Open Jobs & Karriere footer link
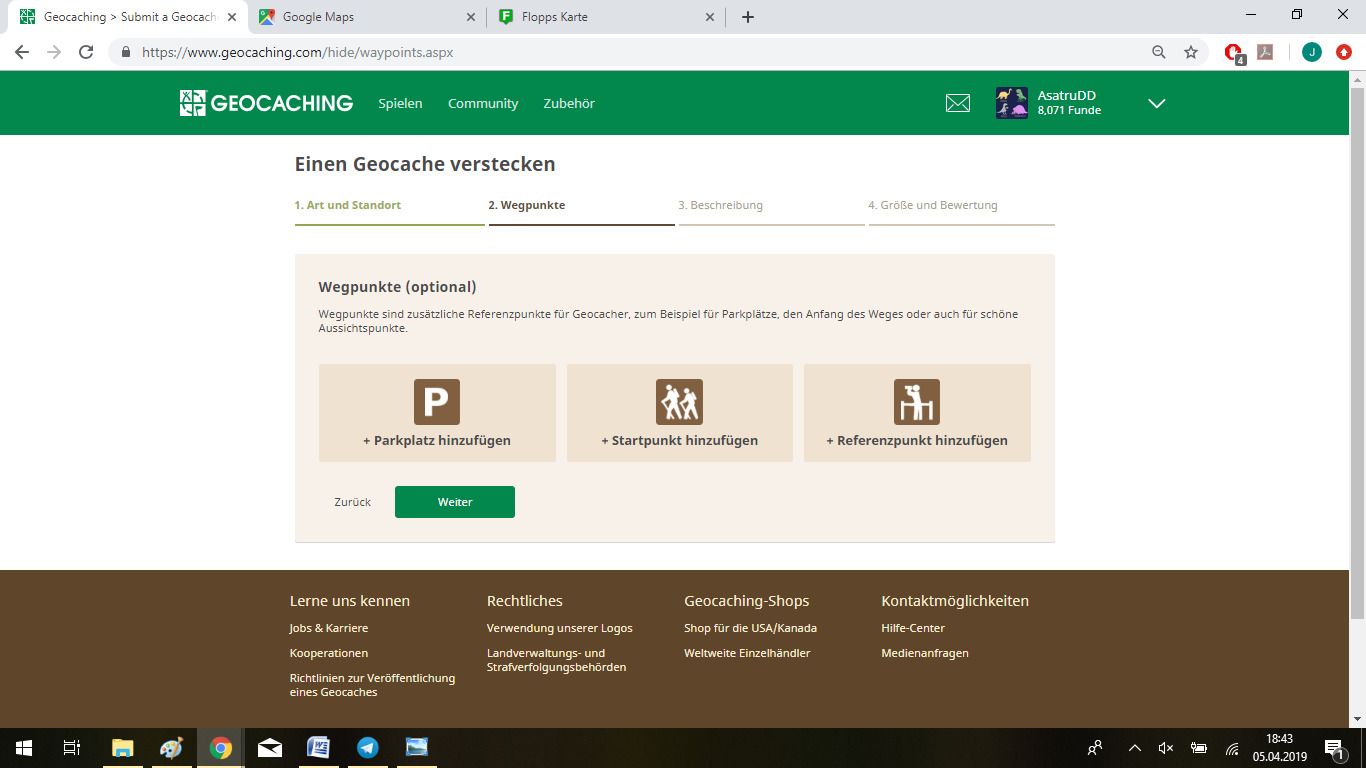The image size is (1366, 768). click(x=329, y=628)
